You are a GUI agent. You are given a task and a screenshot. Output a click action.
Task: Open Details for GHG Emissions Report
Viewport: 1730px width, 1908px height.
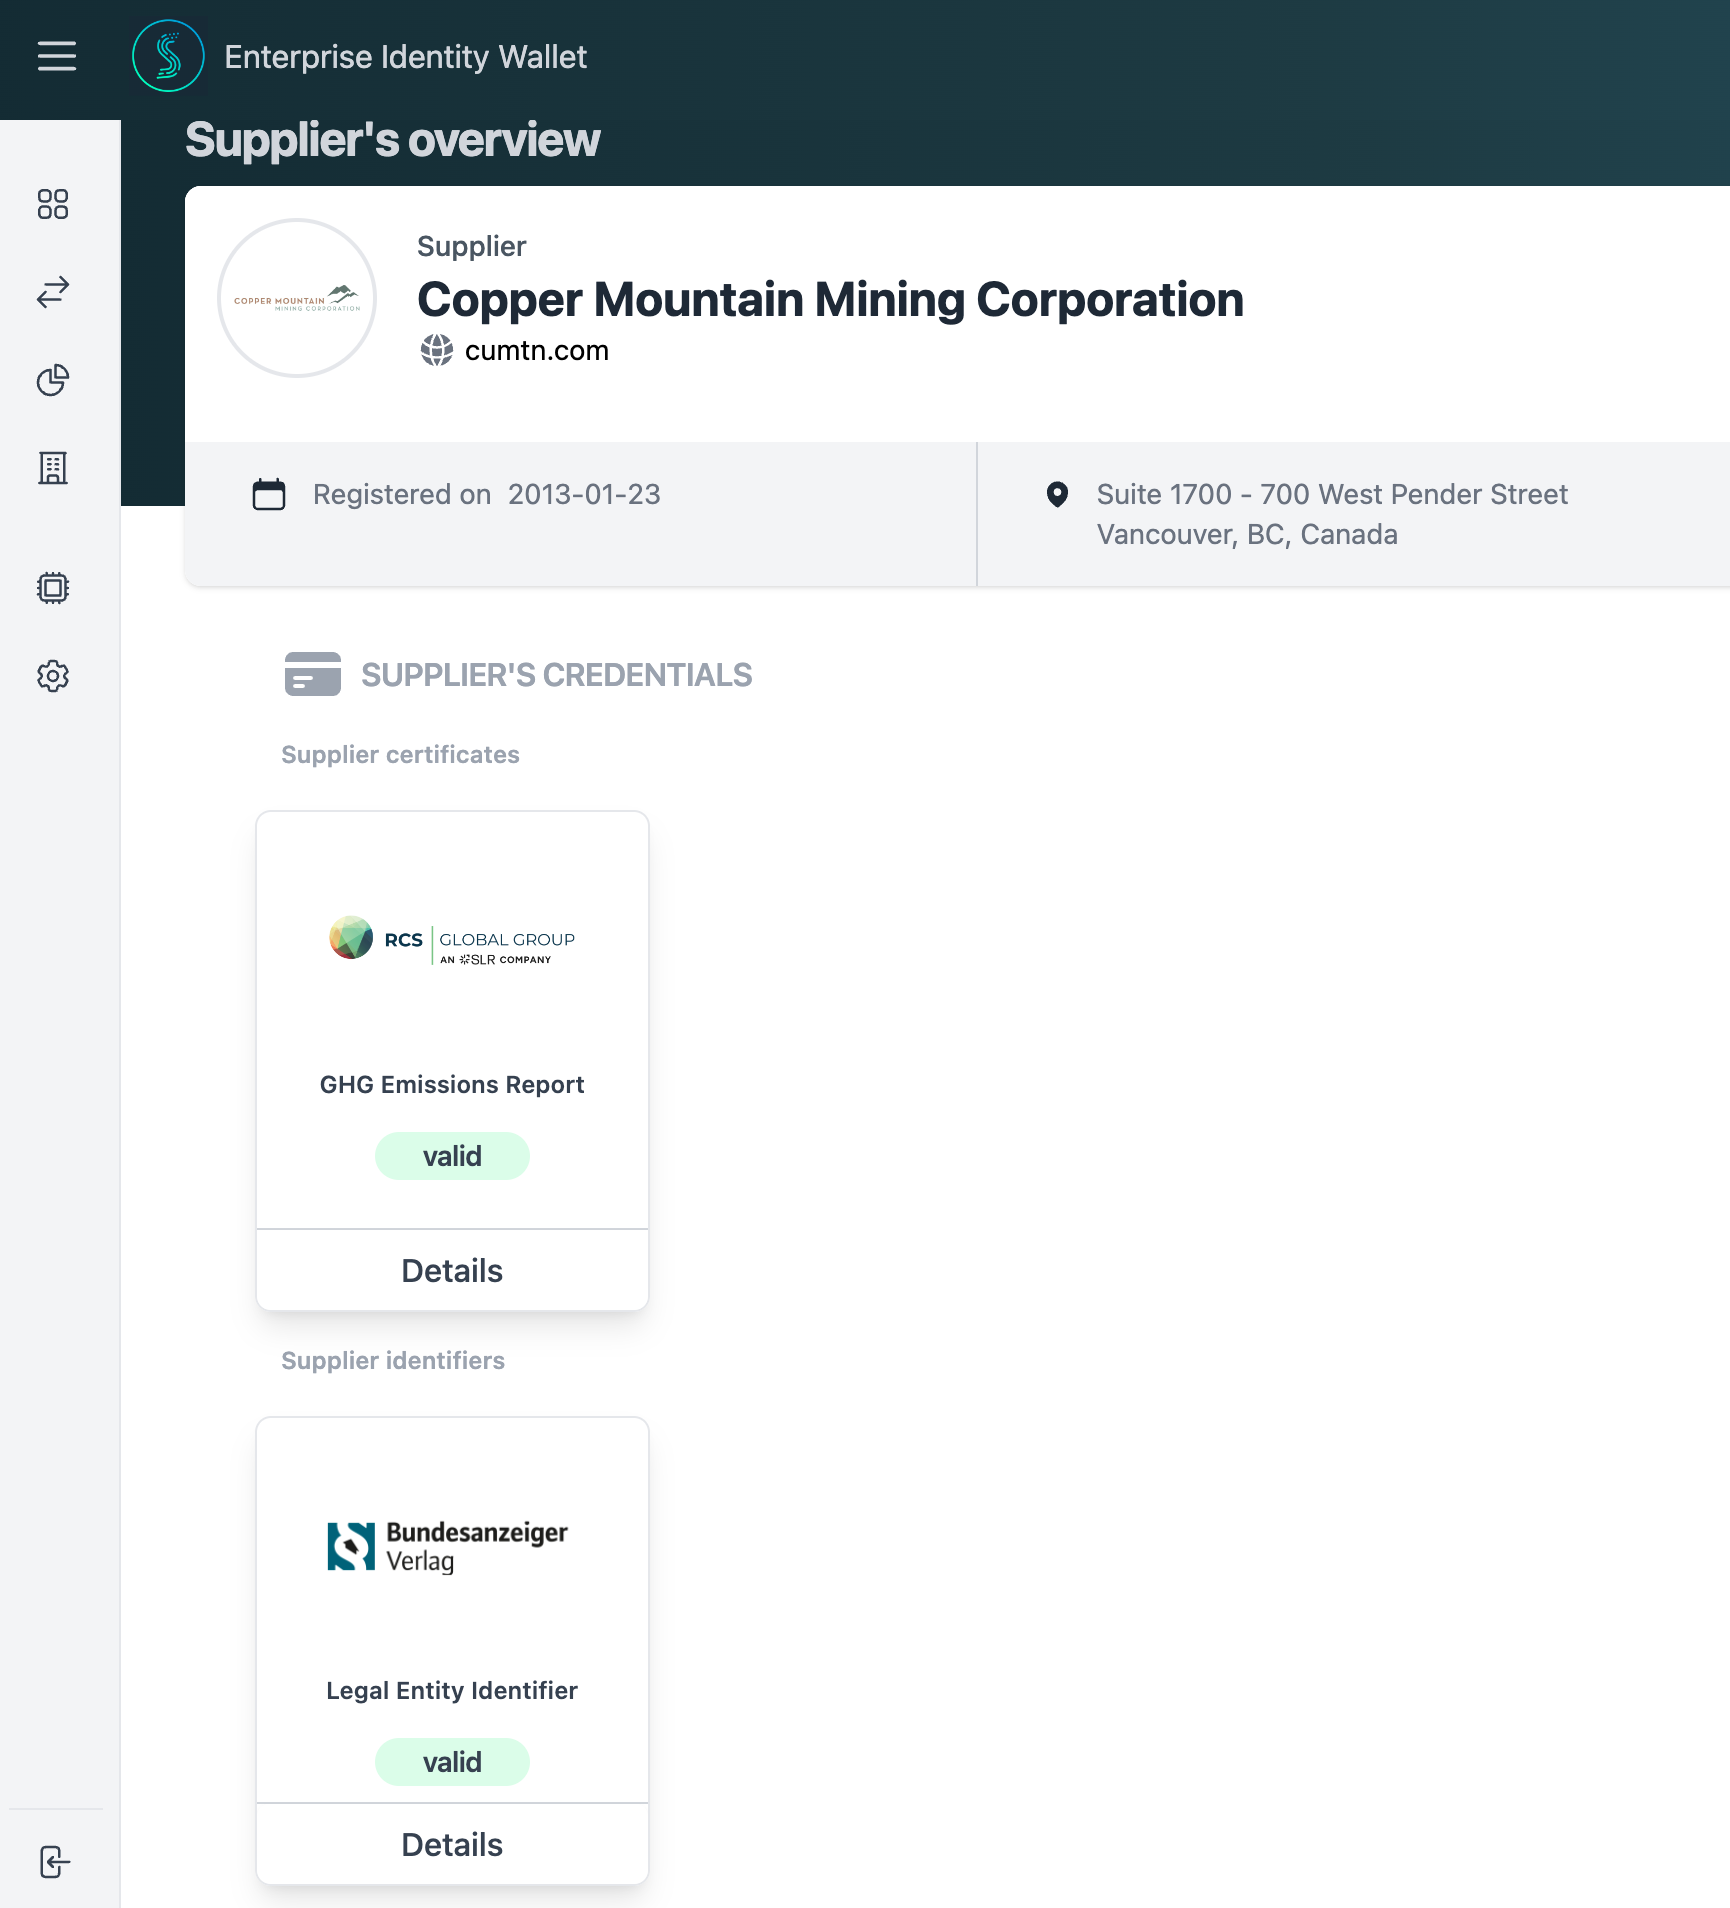452,1270
